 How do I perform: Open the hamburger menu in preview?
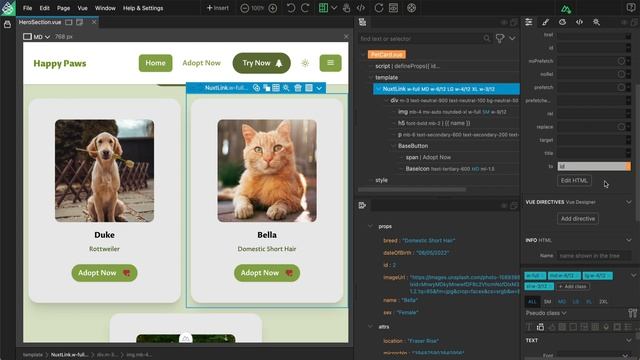330,63
